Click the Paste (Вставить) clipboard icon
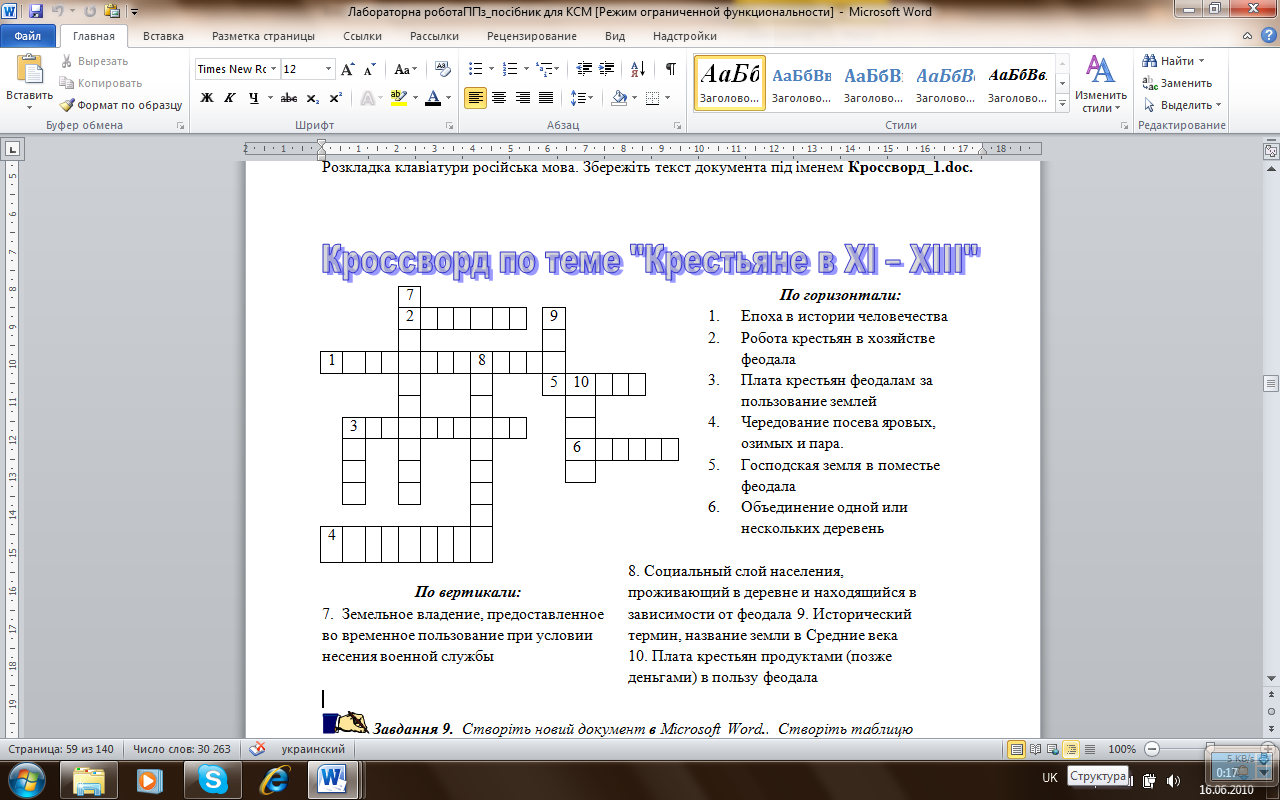The image size is (1280, 800). point(29,69)
